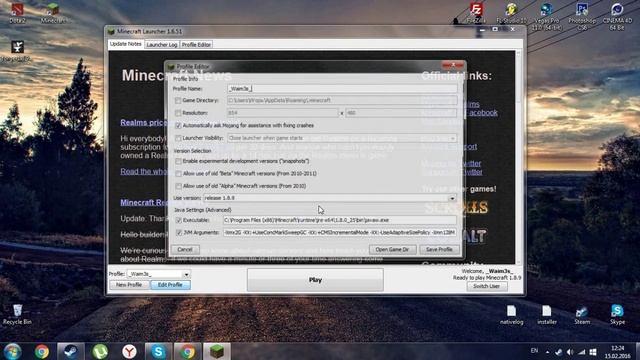Switch to Minecraft launcher taskbar button

(x=217, y=351)
